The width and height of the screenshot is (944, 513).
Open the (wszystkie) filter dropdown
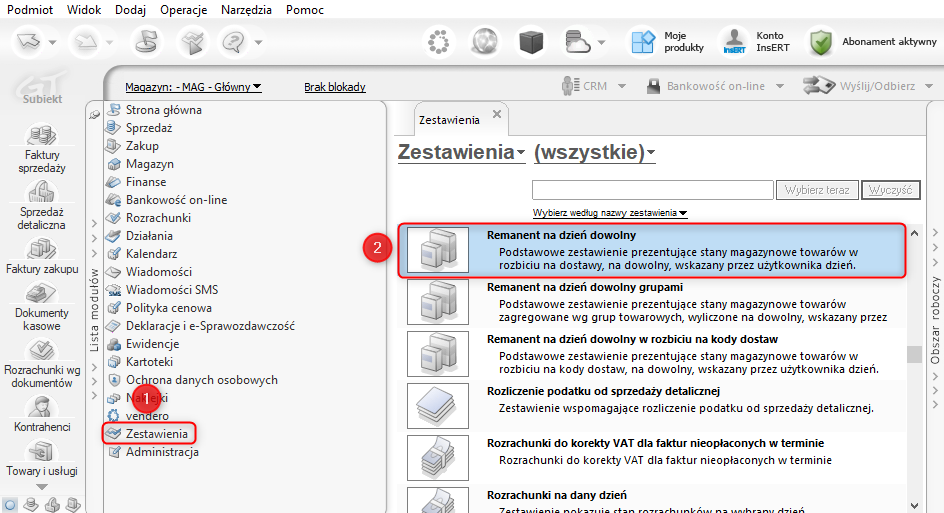coord(594,152)
